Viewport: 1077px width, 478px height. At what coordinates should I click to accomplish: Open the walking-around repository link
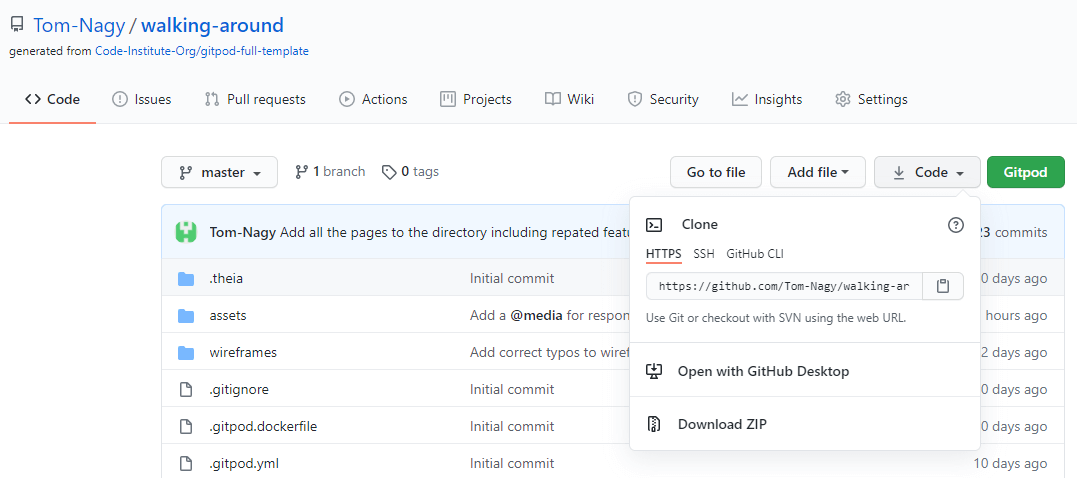pos(212,25)
